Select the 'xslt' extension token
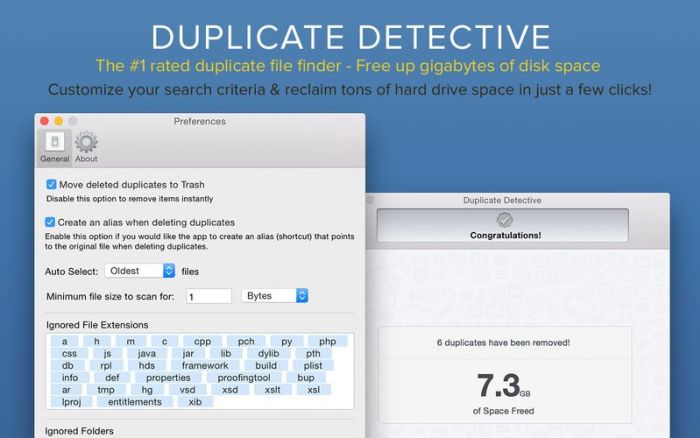Image resolution: width=700 pixels, height=438 pixels. (x=272, y=389)
